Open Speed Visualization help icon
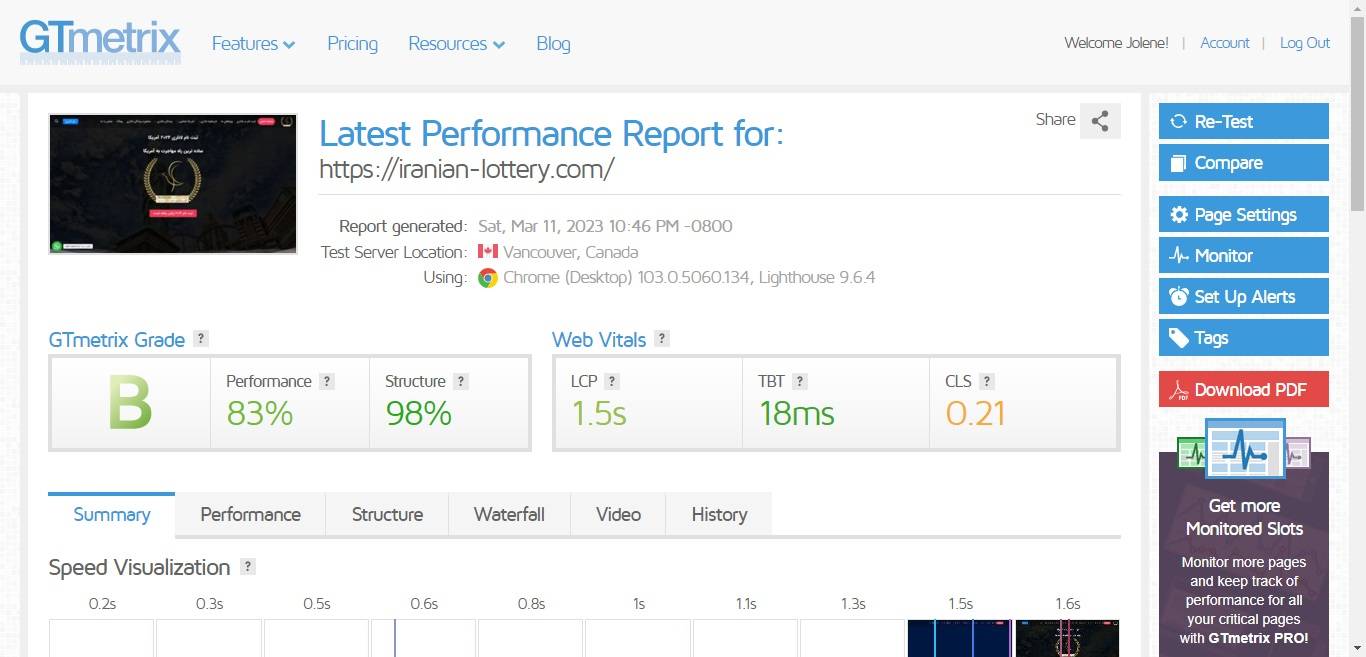 [x=248, y=566]
